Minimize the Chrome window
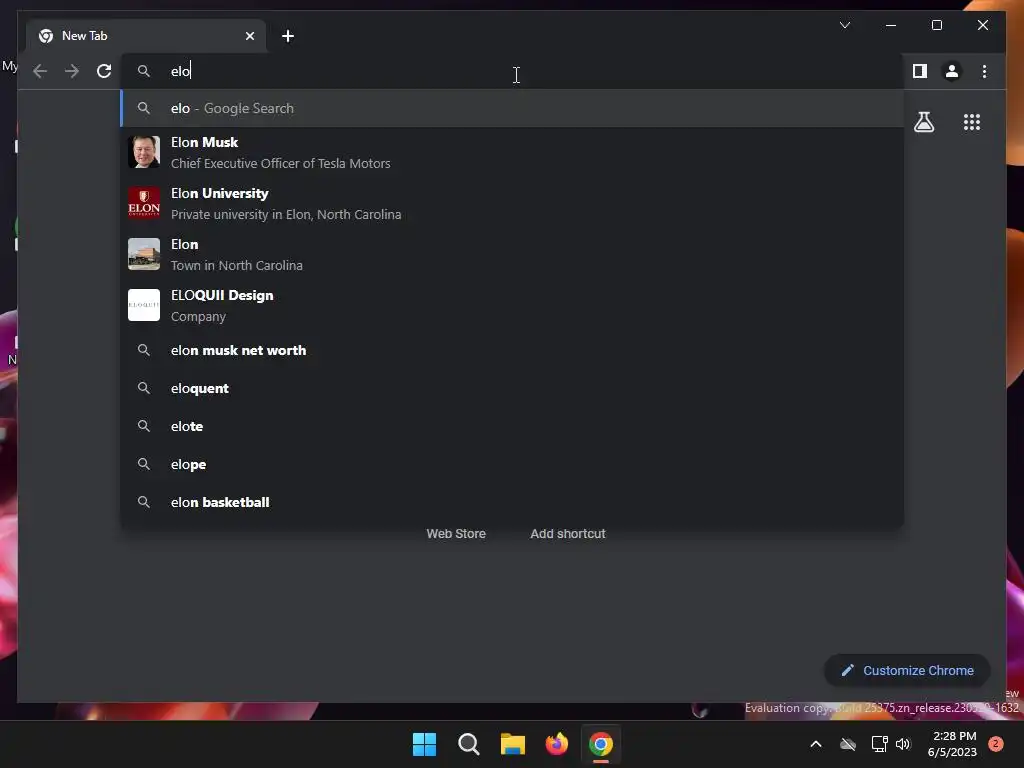The height and width of the screenshot is (768, 1024). coord(891,25)
